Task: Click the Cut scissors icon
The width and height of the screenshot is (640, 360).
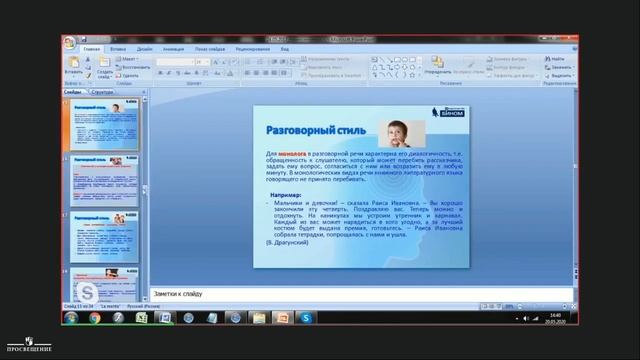Action: pos(88,60)
